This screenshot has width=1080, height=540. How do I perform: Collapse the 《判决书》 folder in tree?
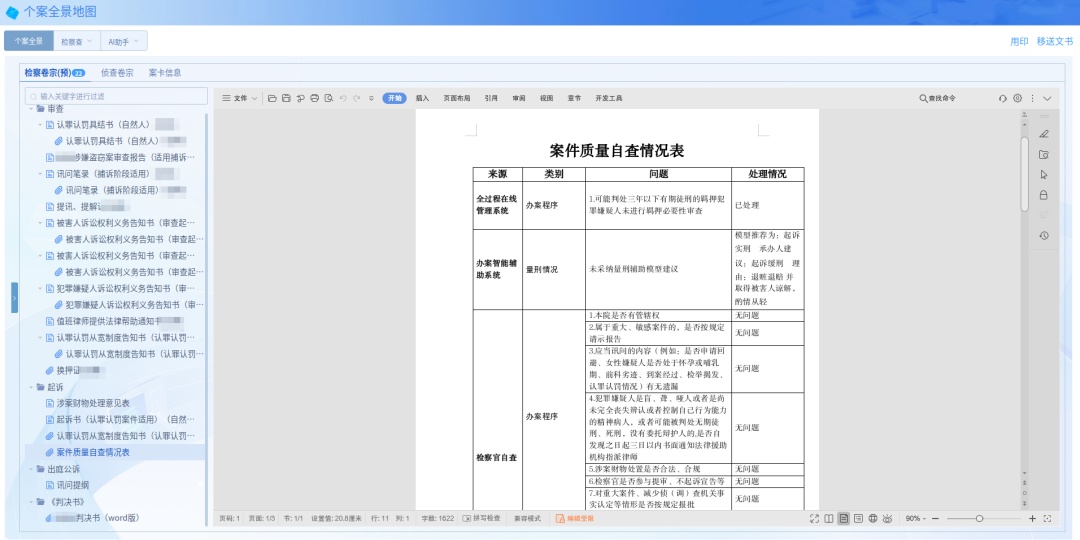31,501
